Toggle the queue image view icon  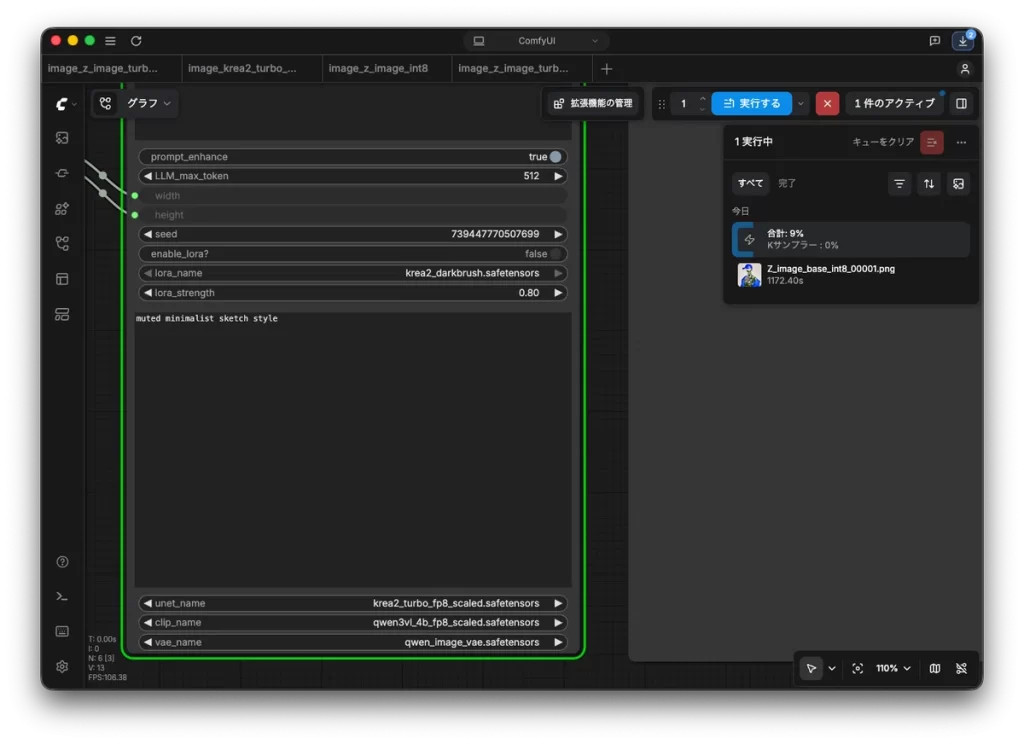958,184
